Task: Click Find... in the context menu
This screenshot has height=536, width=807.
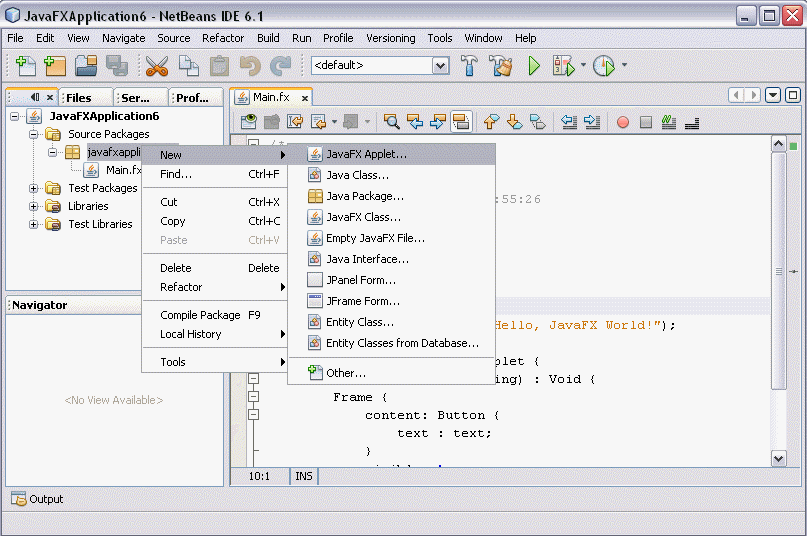Action: point(215,175)
